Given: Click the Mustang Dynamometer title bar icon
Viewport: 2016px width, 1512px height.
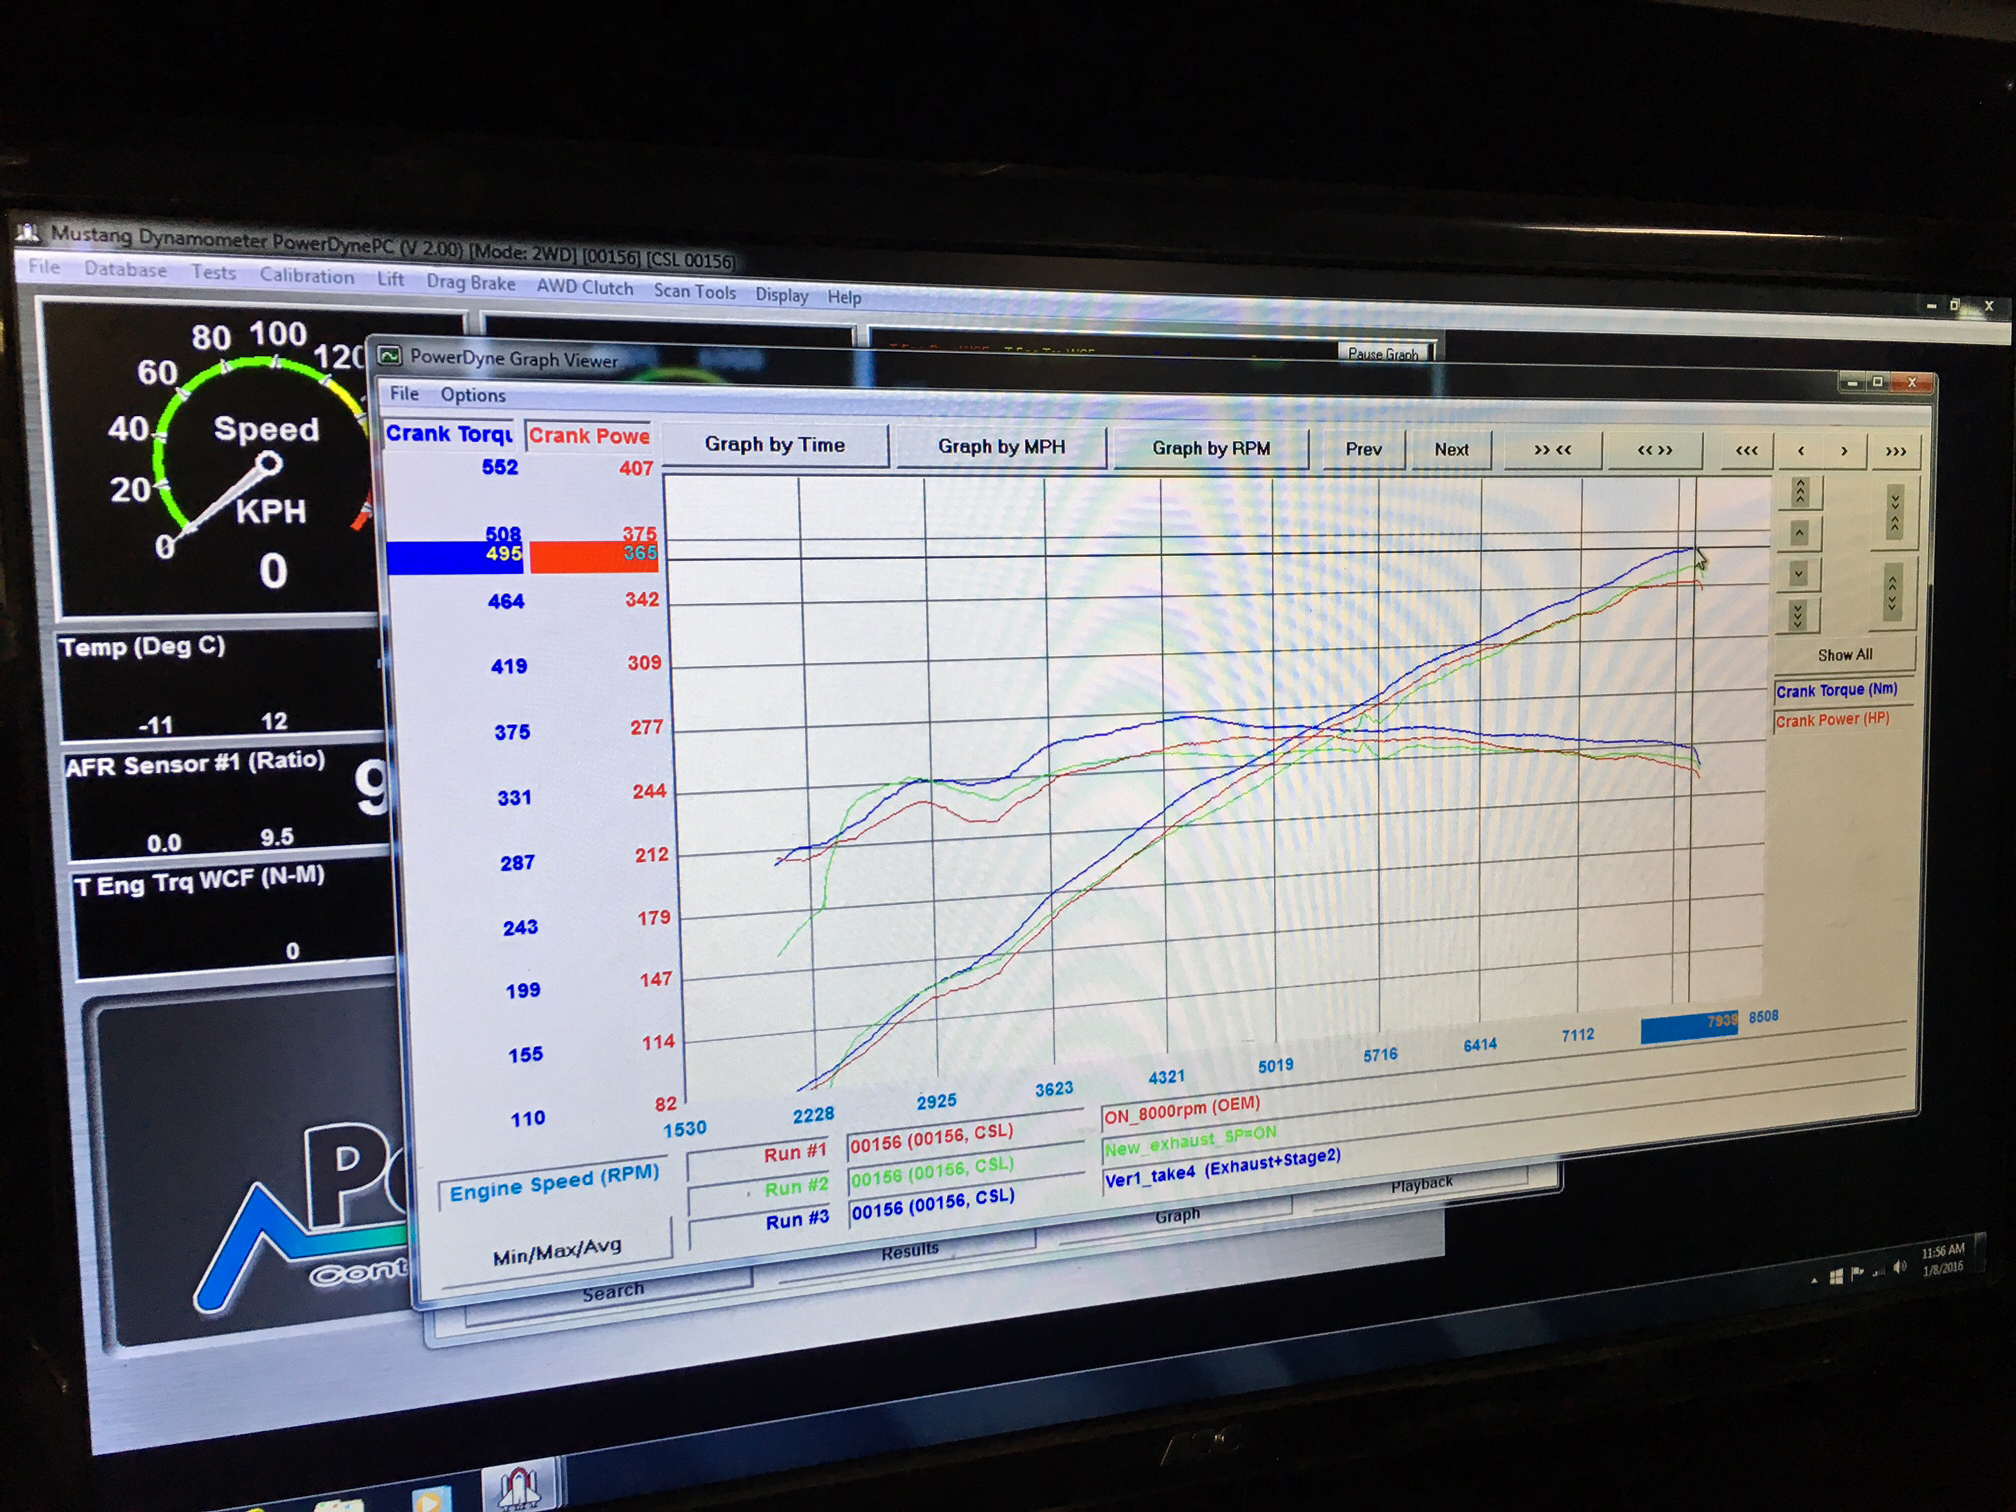Looking at the screenshot, I should pyautogui.click(x=28, y=233).
